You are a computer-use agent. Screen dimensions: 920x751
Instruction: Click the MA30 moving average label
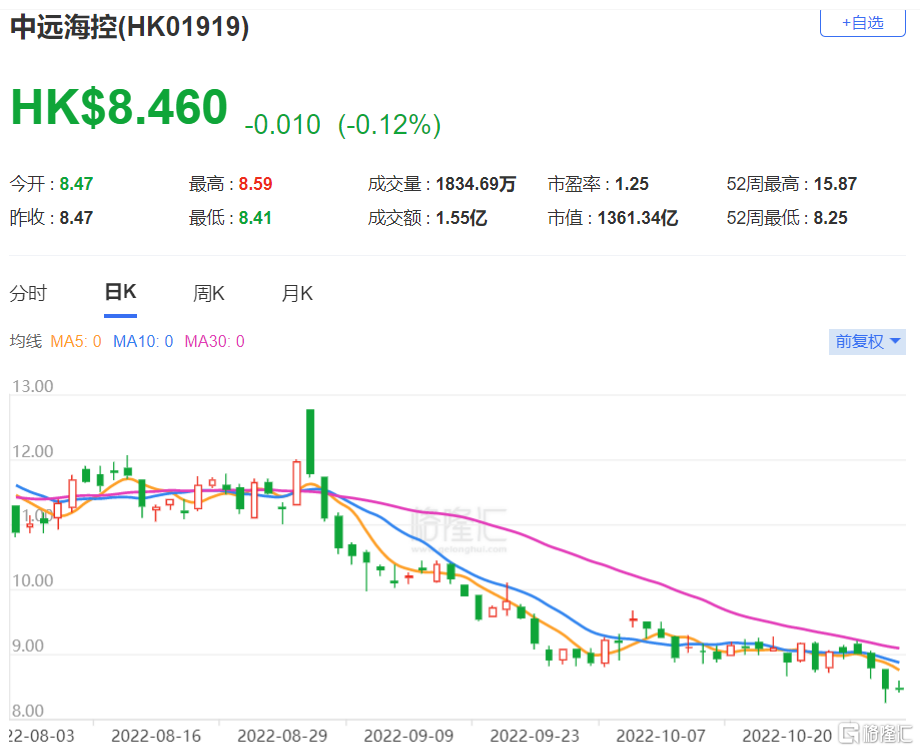(214, 341)
